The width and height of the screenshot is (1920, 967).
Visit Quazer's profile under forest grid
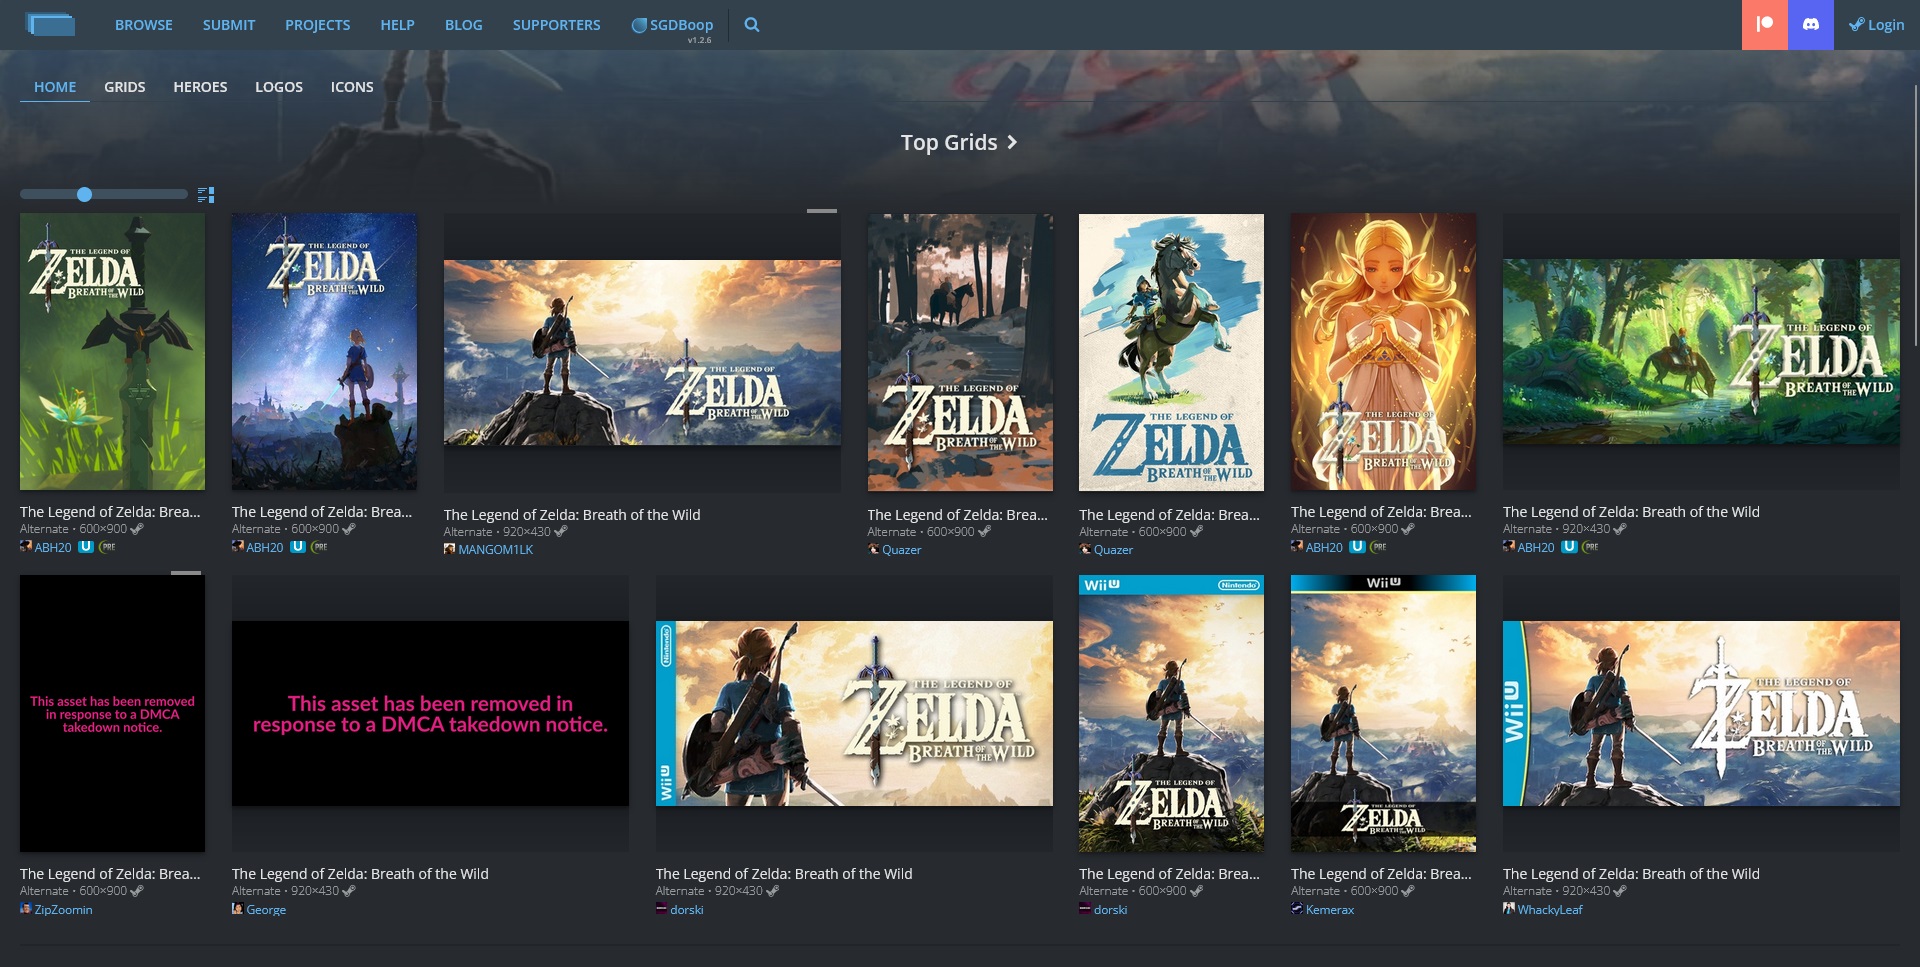(x=901, y=549)
